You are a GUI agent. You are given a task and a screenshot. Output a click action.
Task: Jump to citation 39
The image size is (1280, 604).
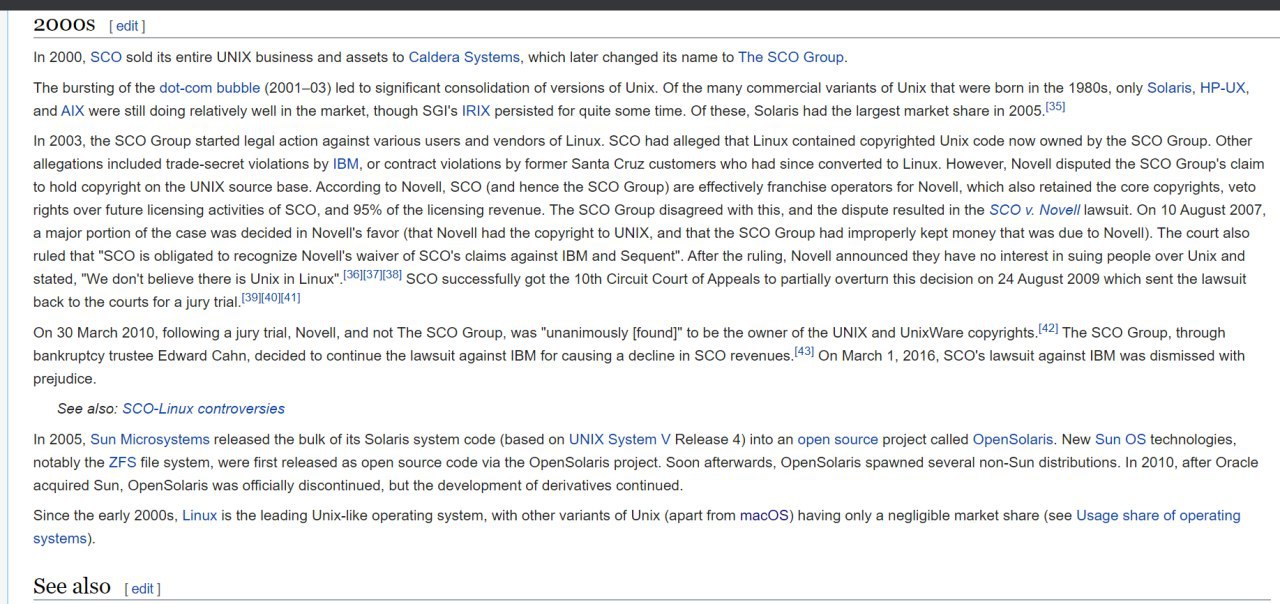click(251, 297)
